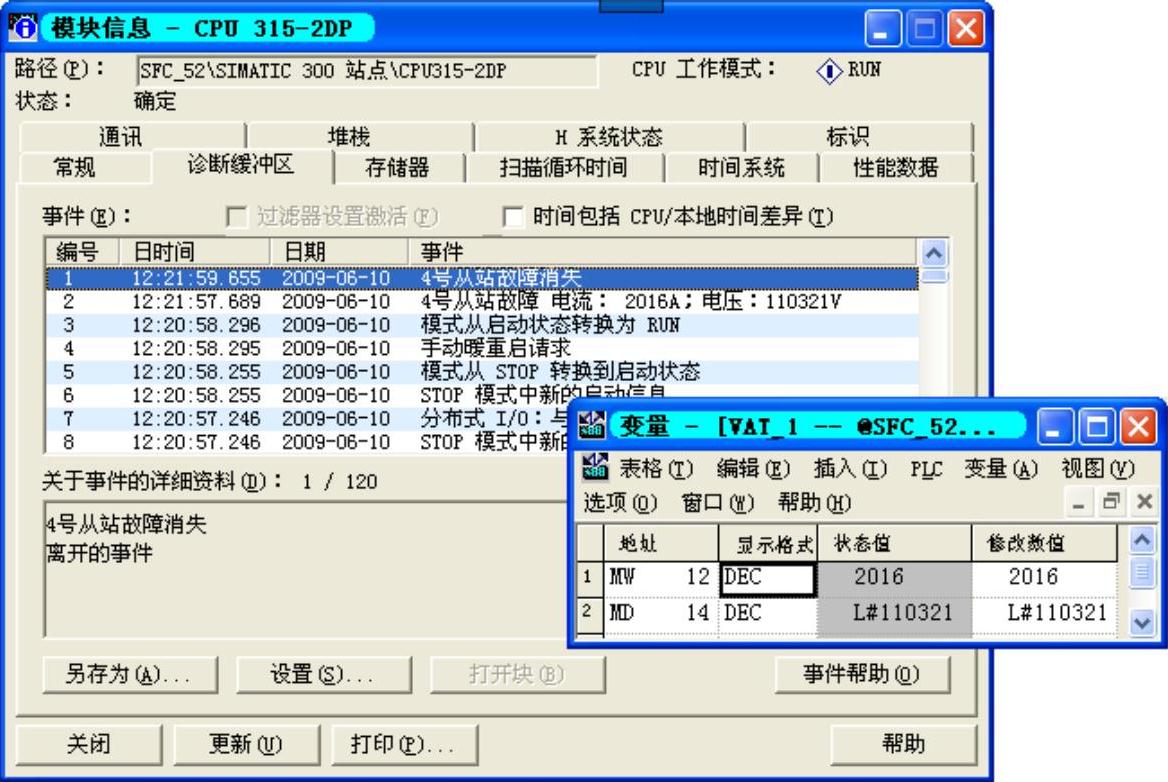
Task: Click the 事件帮助(O) button
Action: [863, 675]
